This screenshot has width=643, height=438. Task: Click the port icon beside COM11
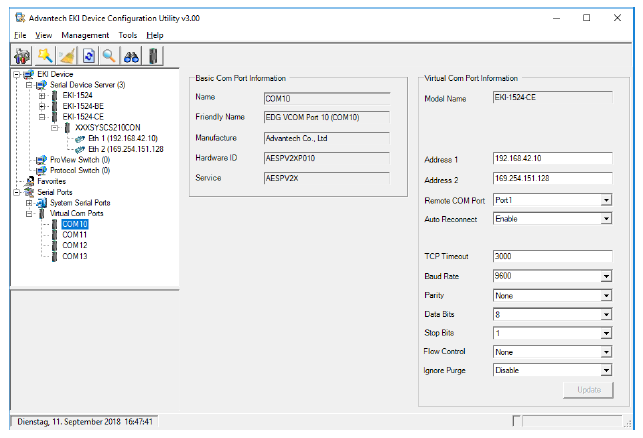pyautogui.click(x=54, y=235)
